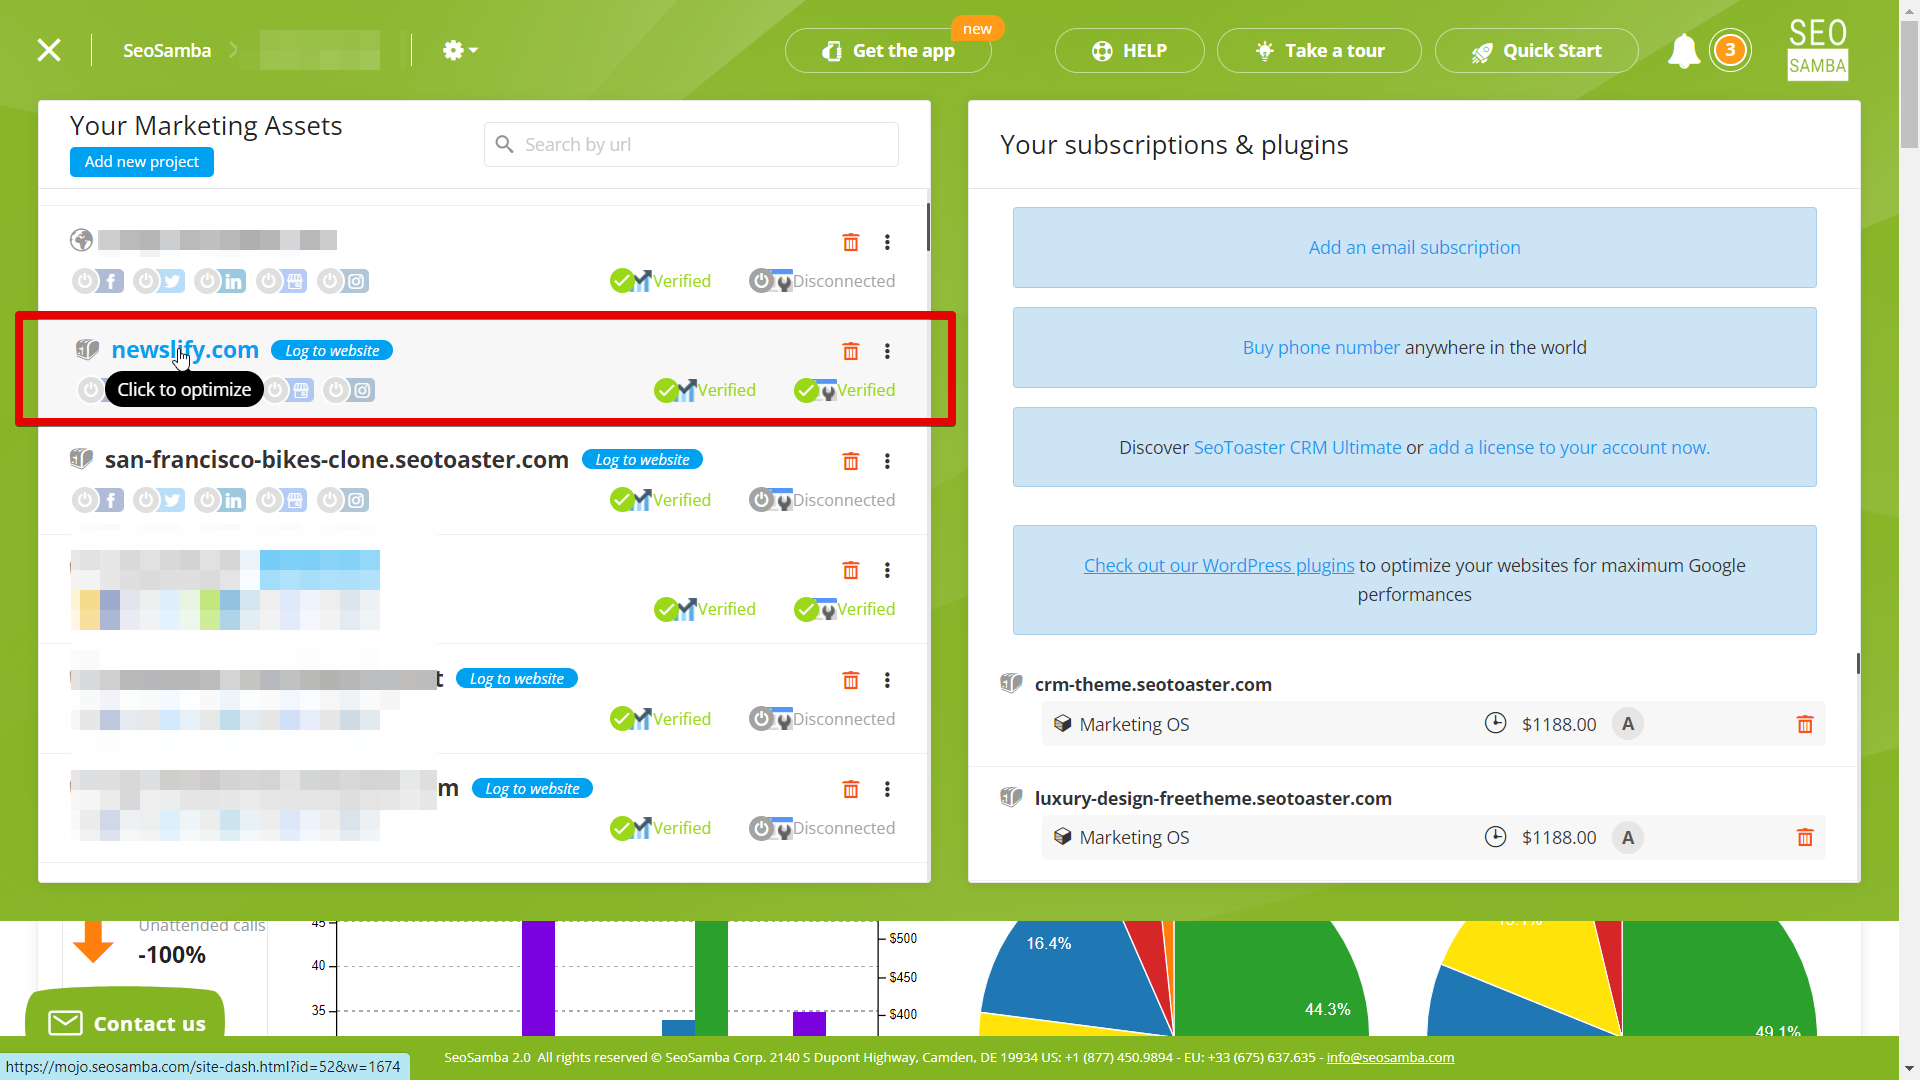Click the page scrollbar down arrow
The width and height of the screenshot is (1920, 1080).
click(x=1910, y=1069)
